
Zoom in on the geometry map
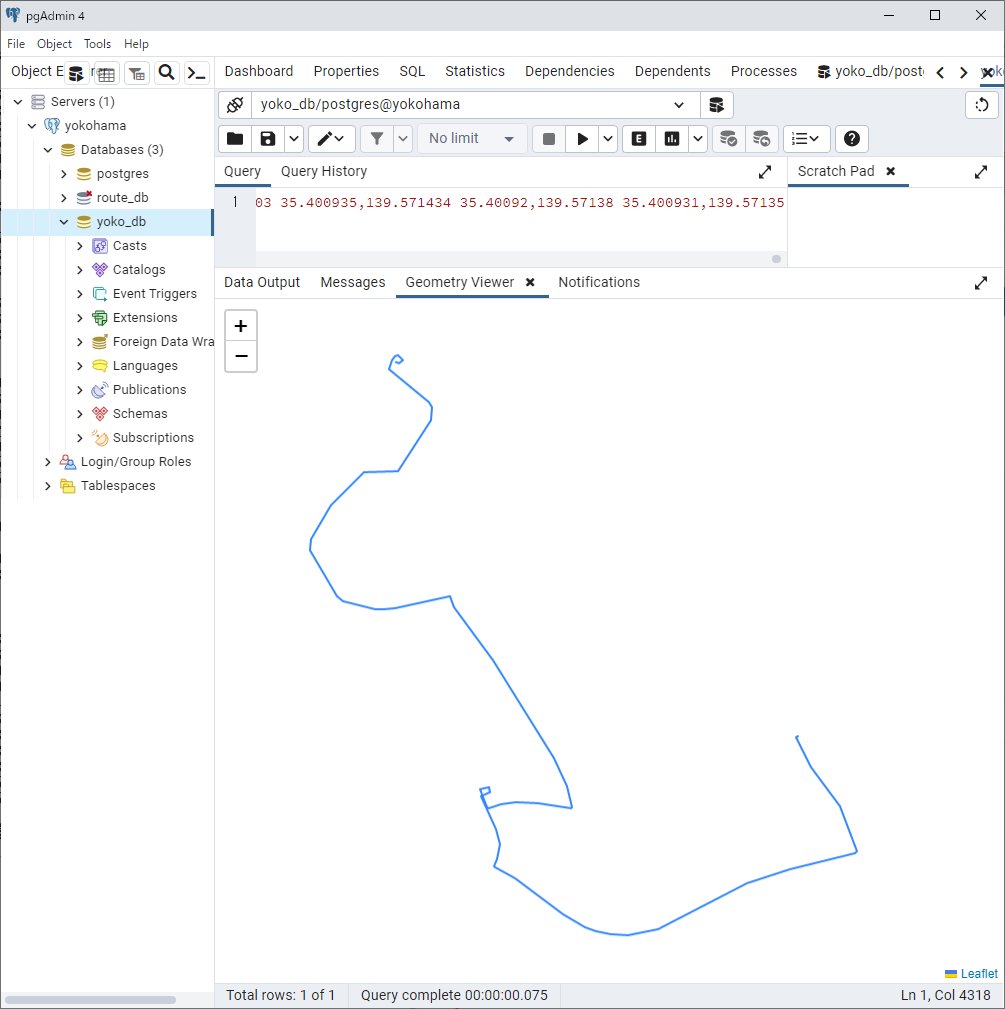(x=241, y=326)
